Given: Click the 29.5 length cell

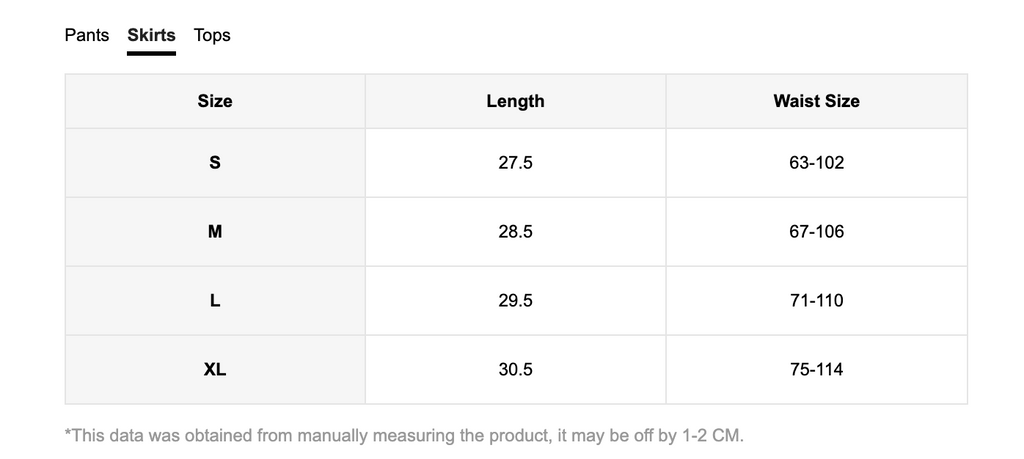Looking at the screenshot, I should pyautogui.click(x=515, y=301).
